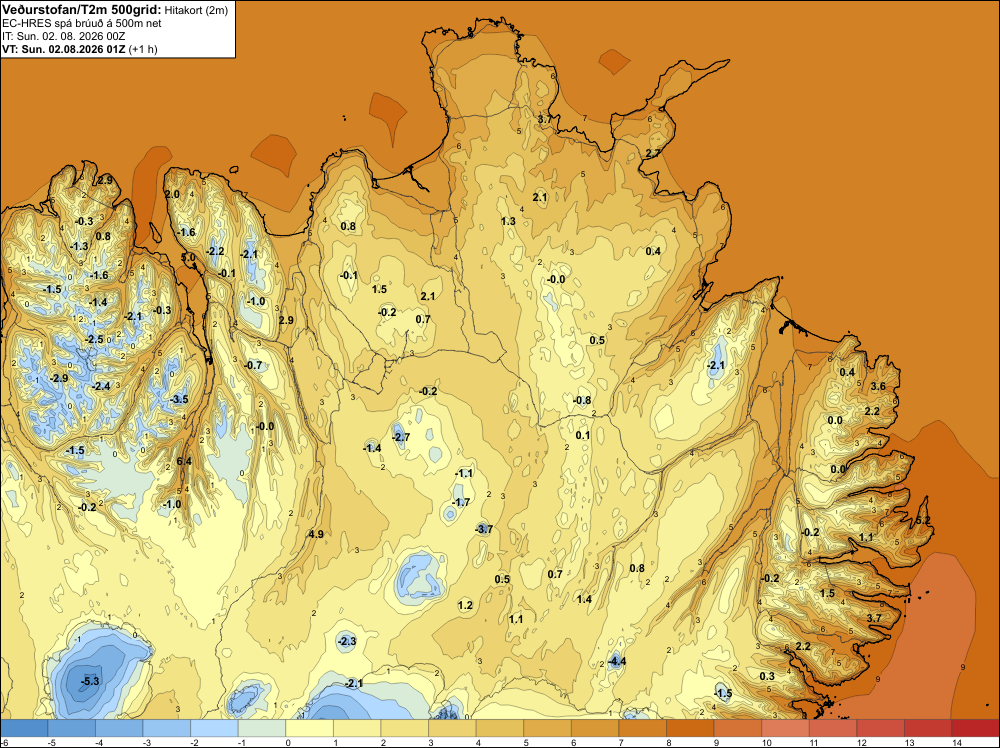Select the 6.4 temperature label
Image resolution: width=1000 pixels, height=748 pixels.
(x=184, y=462)
